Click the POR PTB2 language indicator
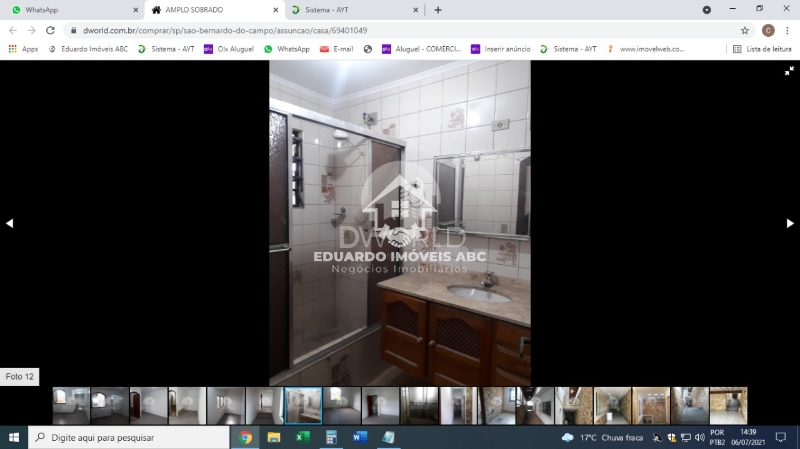The image size is (800, 449). [717, 437]
